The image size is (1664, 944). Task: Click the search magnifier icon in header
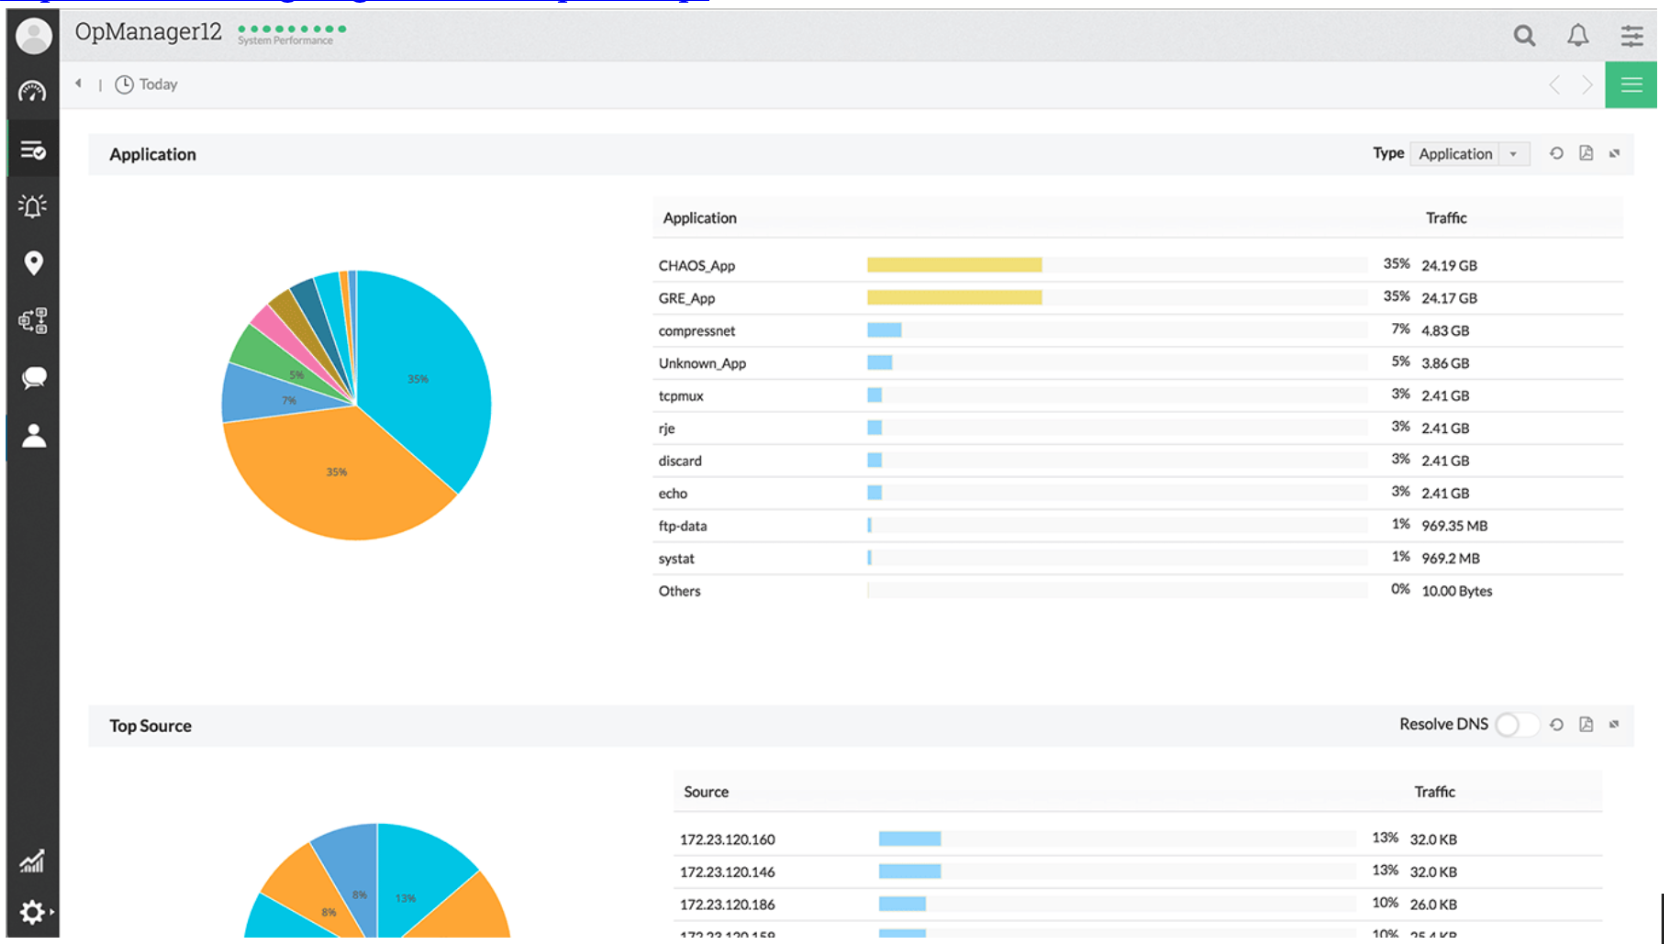coord(1524,35)
